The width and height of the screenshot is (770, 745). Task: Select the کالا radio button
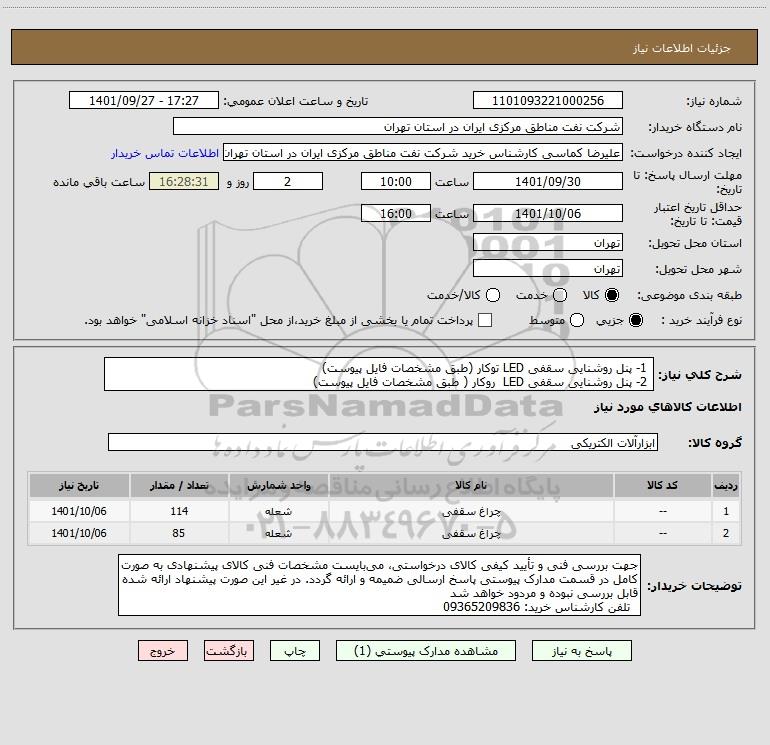point(612,295)
